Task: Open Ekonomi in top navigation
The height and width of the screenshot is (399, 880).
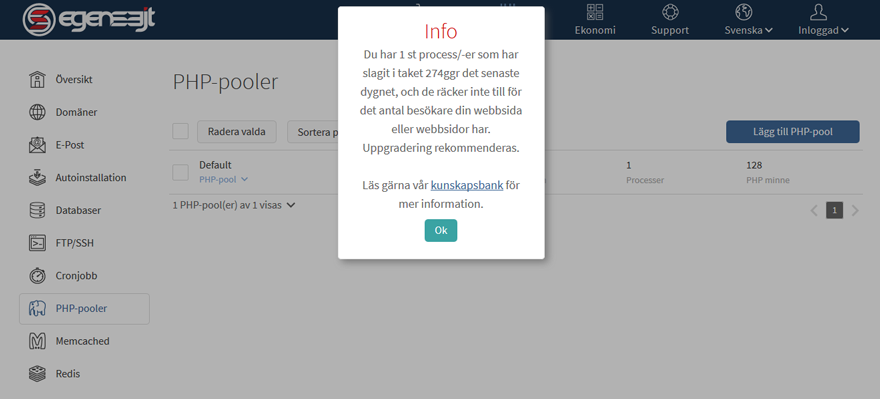Action: pos(595,30)
